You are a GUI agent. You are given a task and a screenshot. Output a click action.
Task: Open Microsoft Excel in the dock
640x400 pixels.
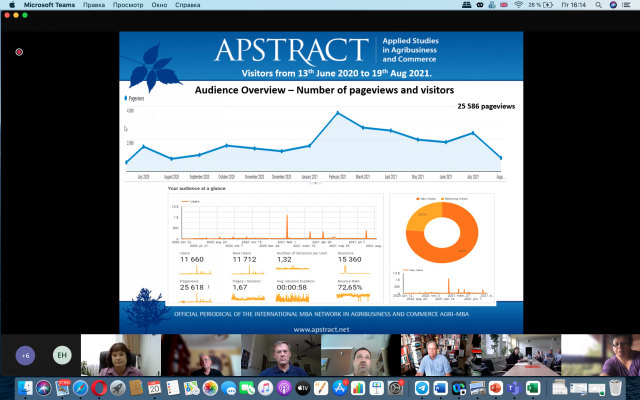[533, 388]
